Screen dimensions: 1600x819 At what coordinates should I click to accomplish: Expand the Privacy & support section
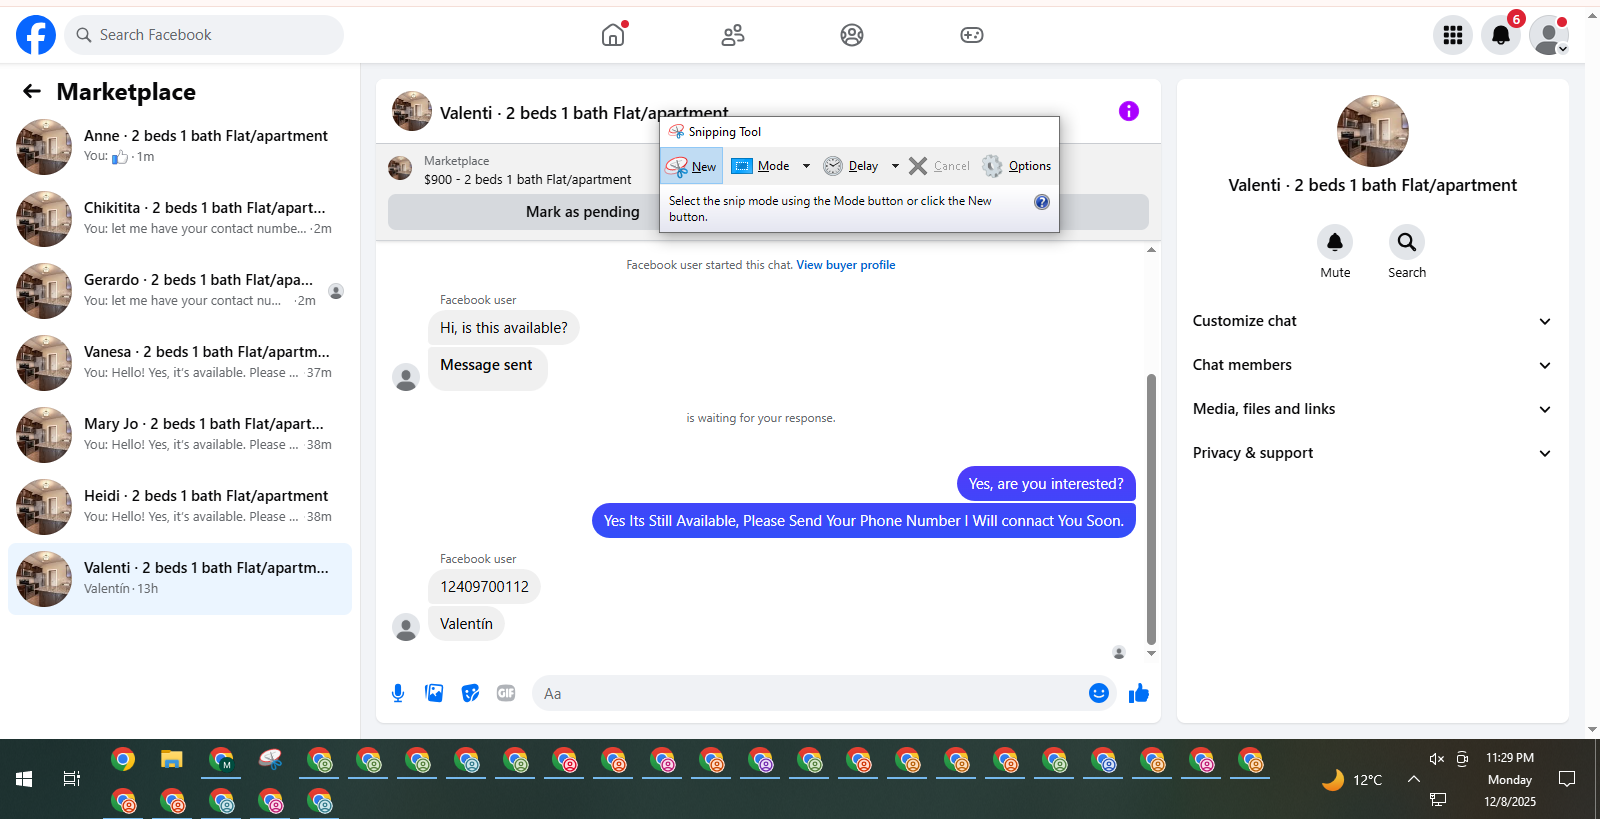(x=1372, y=453)
